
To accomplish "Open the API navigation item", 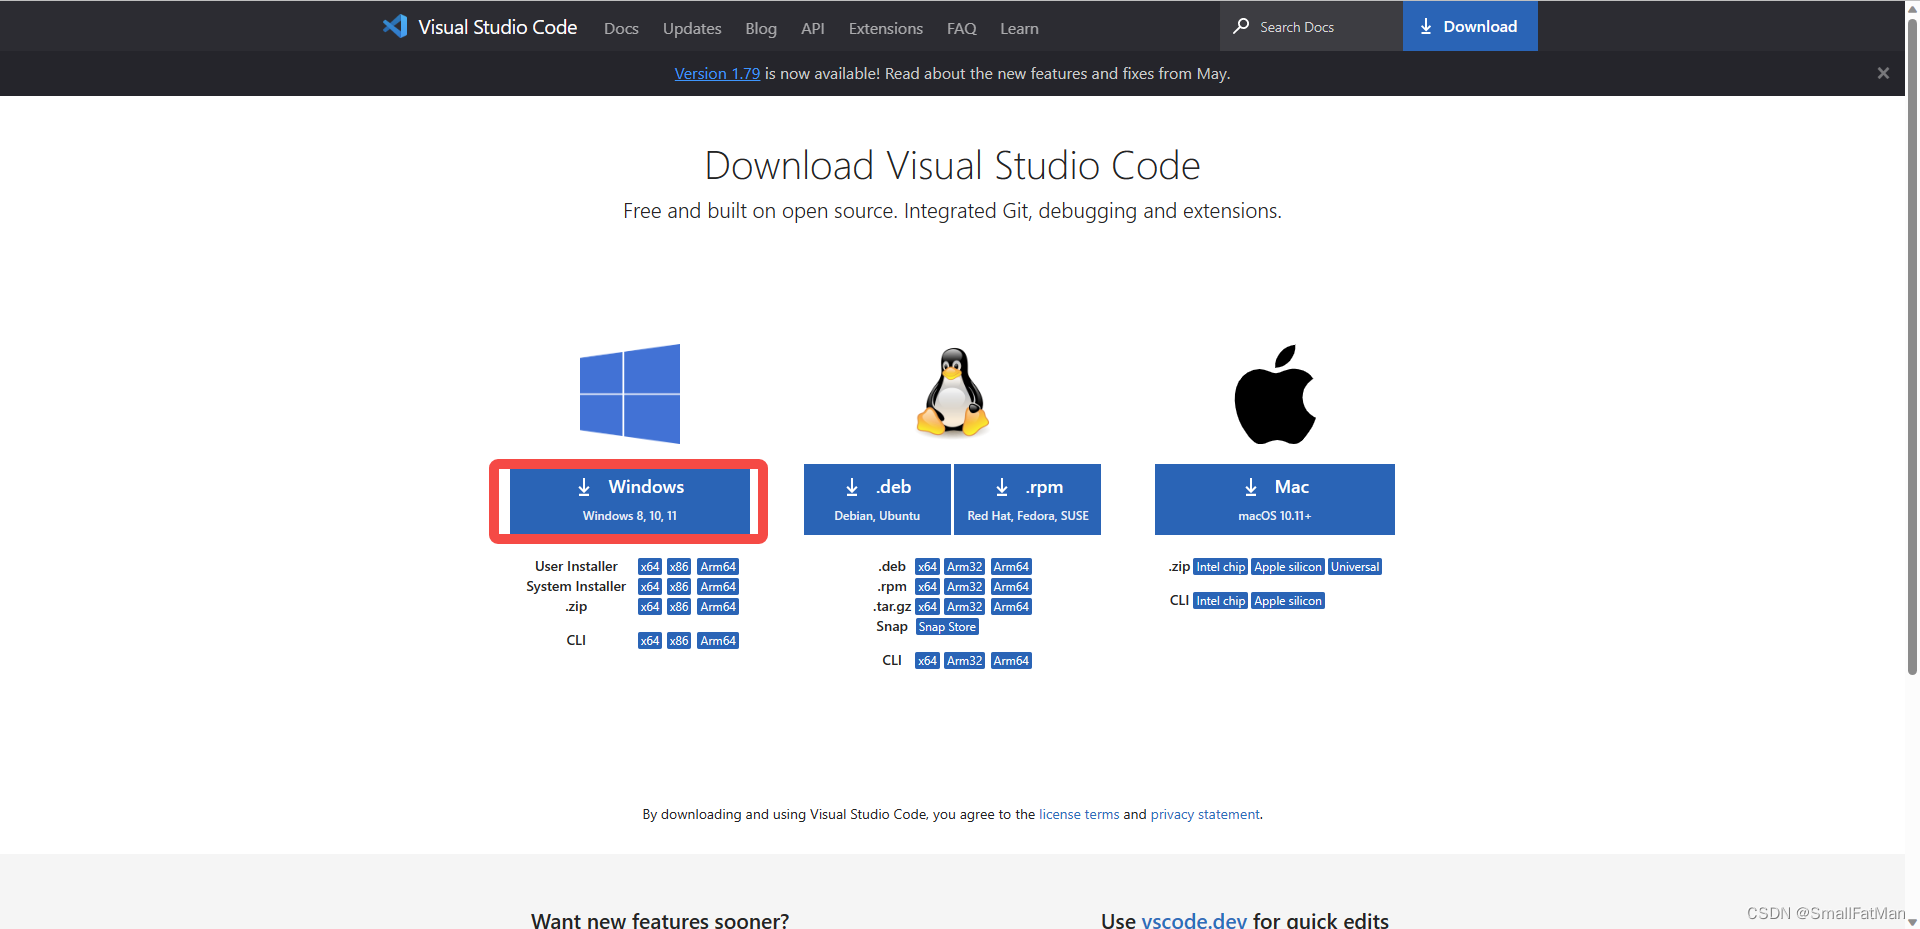I will tap(813, 28).
